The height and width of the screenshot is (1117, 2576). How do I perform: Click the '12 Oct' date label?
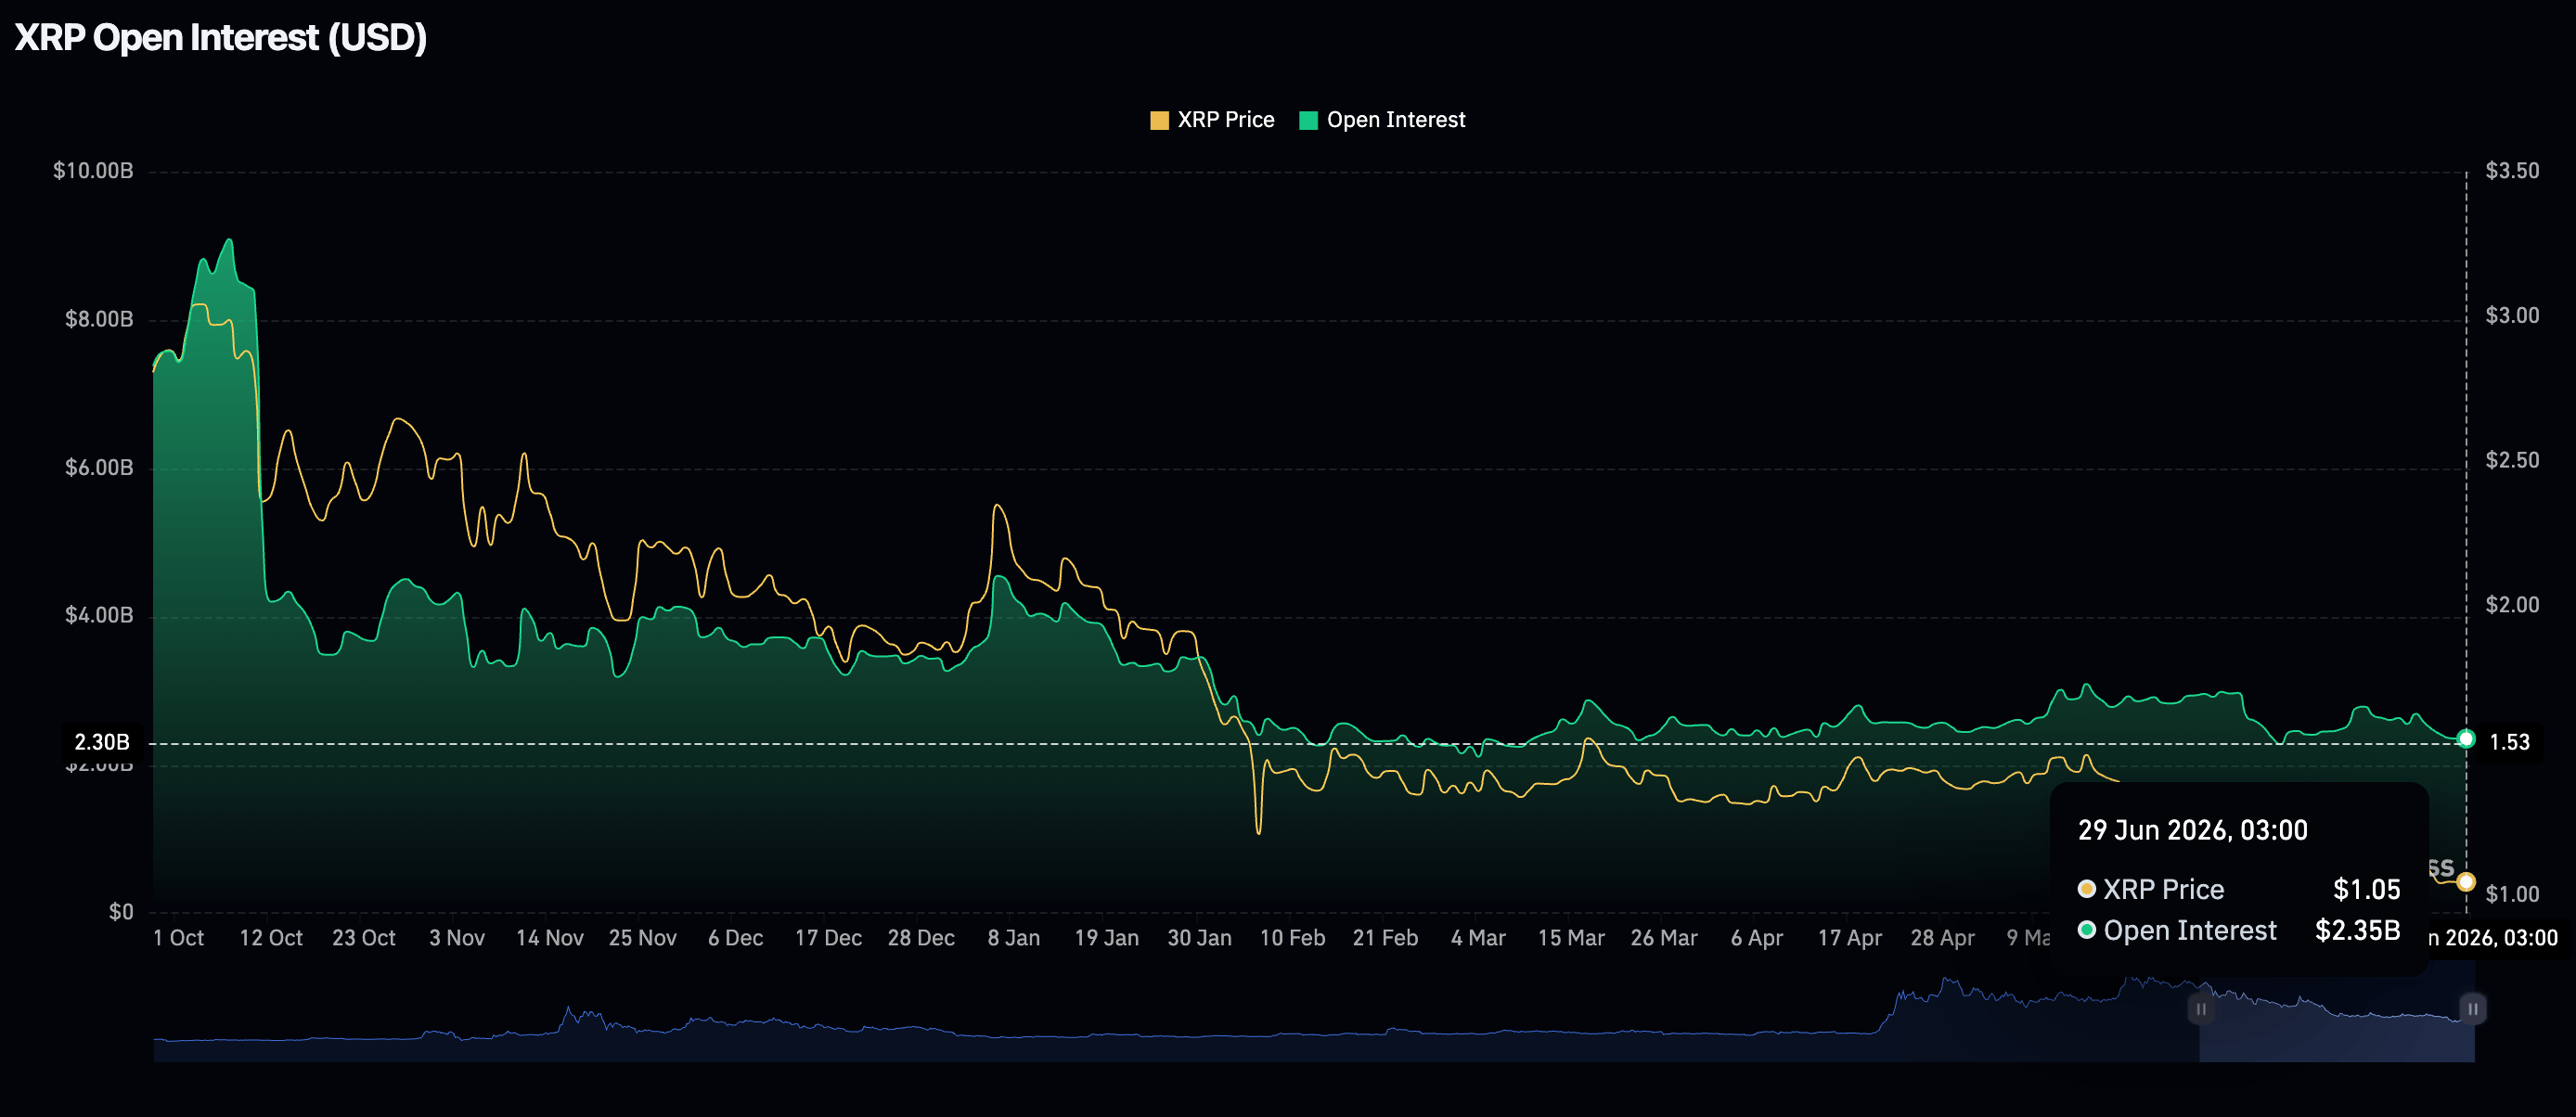(271, 938)
